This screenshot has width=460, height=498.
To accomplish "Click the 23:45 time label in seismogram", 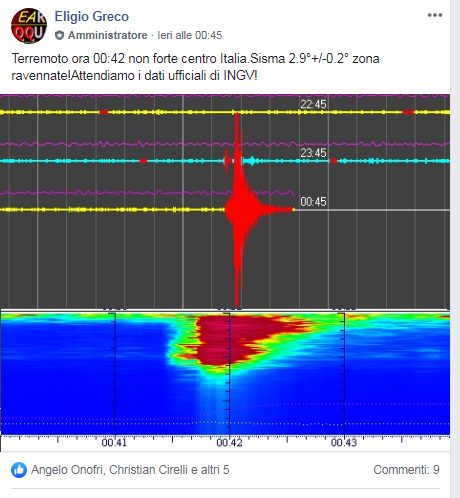I will coord(313,153).
